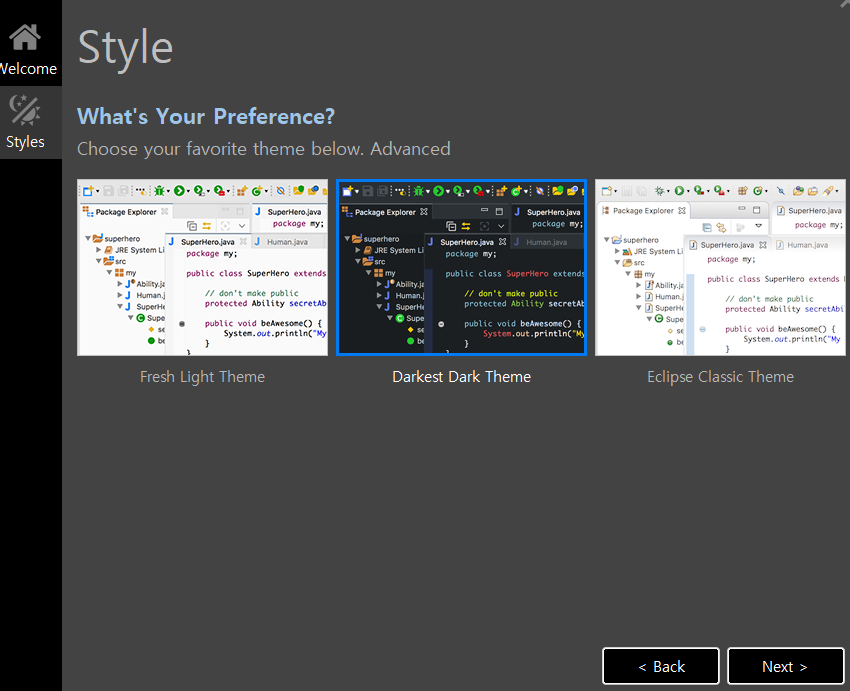Screen dimensions: 850x691
Task: Click the 'Fresh Light Theme' caption
Action: point(202,377)
